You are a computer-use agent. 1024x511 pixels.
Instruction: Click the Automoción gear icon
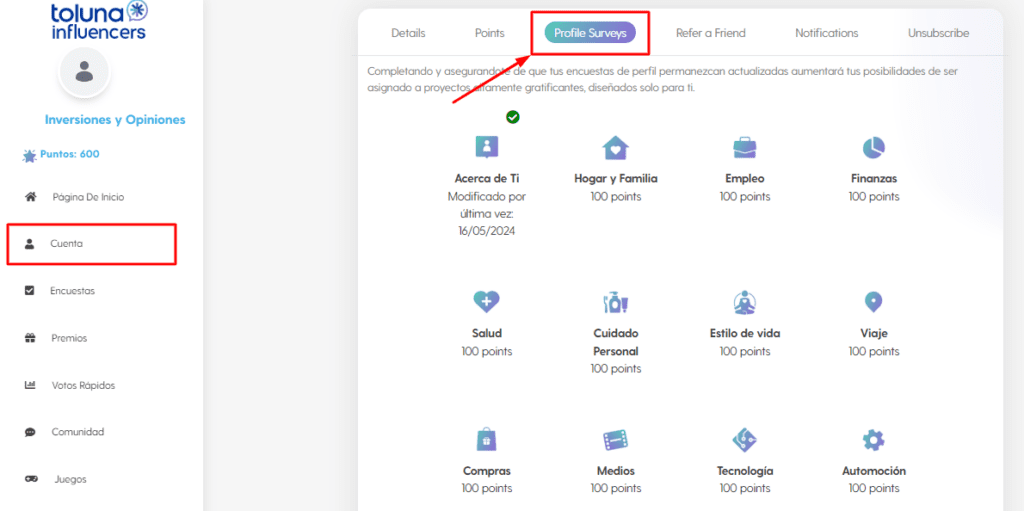(x=873, y=440)
